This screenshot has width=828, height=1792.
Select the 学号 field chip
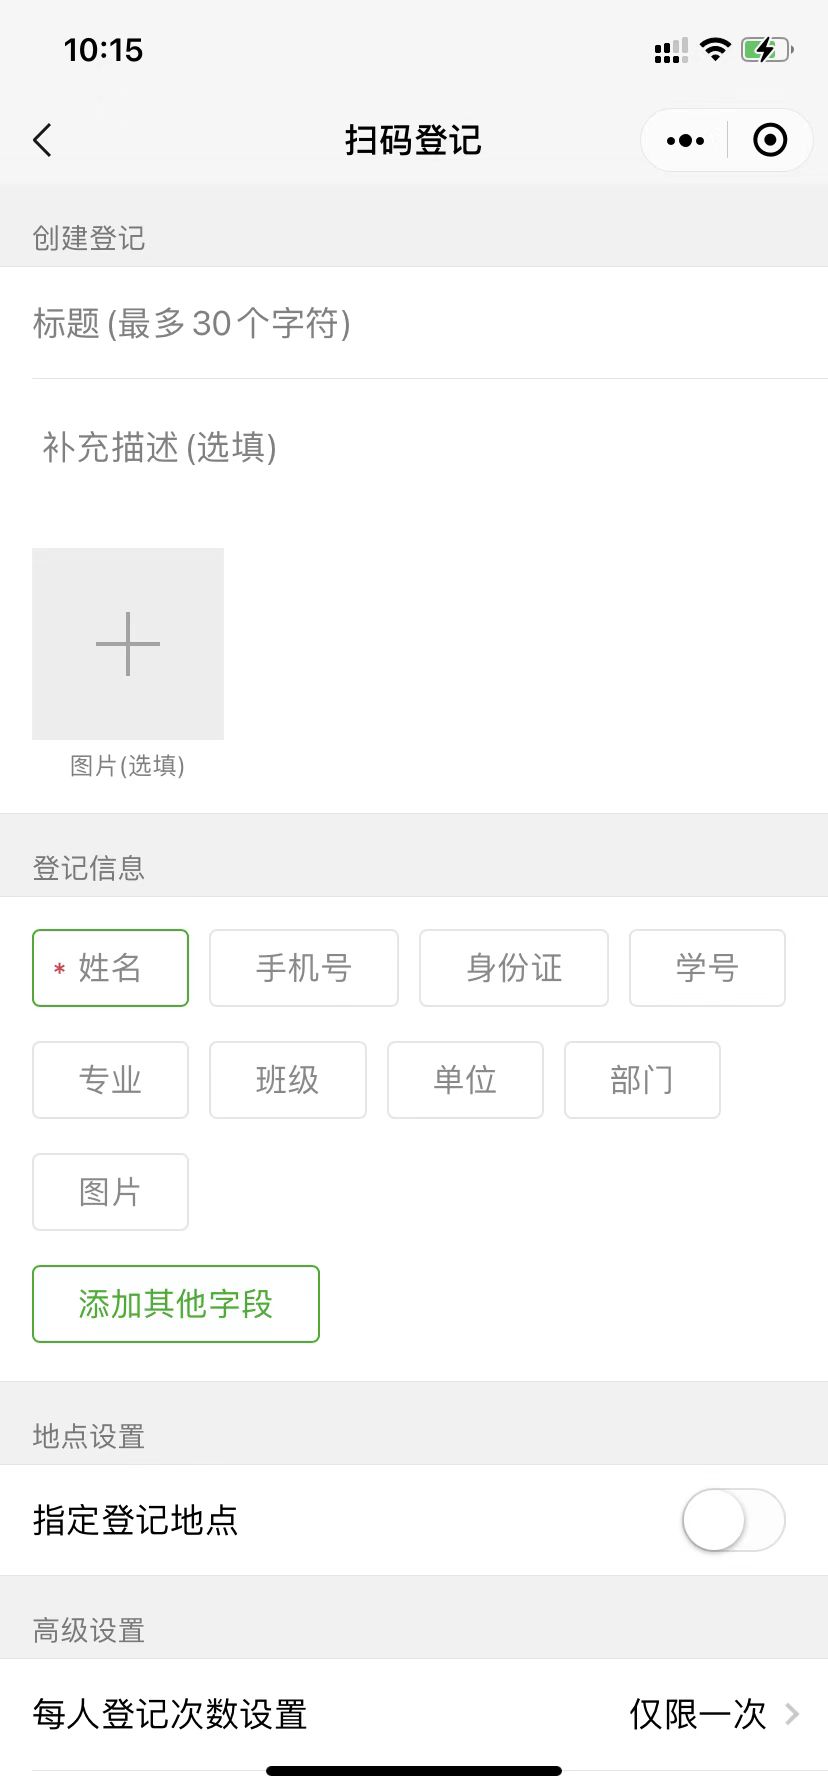707,968
